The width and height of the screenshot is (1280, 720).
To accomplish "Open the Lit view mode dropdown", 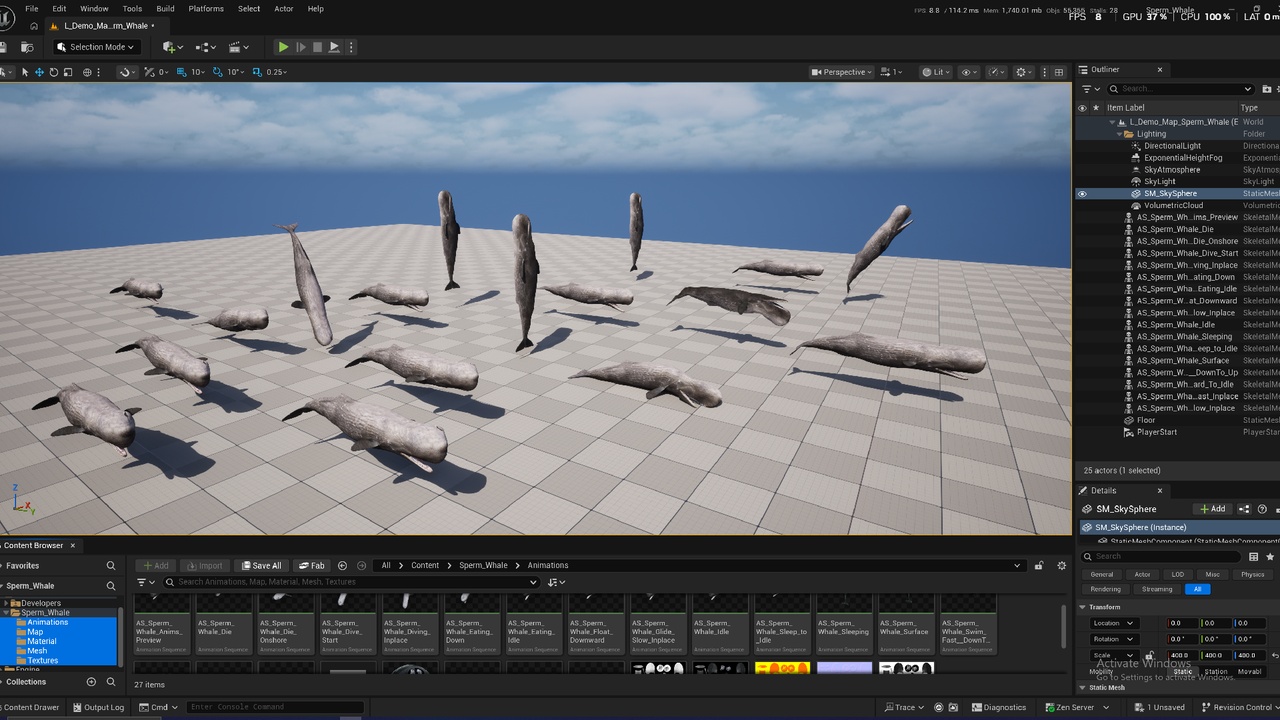I will click(936, 72).
